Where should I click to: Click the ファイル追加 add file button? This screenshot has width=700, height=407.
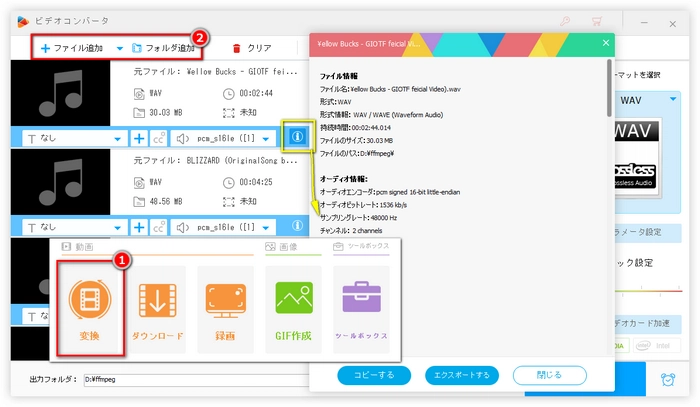tap(72, 48)
